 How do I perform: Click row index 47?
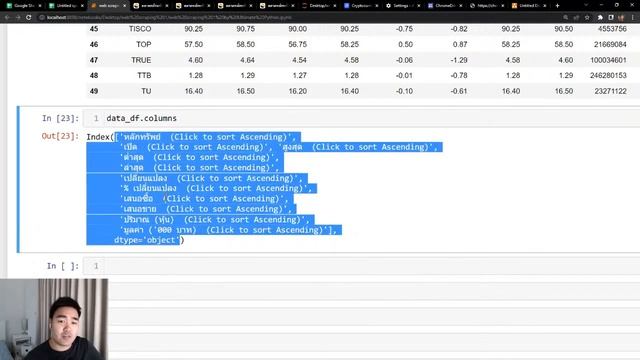point(94,60)
